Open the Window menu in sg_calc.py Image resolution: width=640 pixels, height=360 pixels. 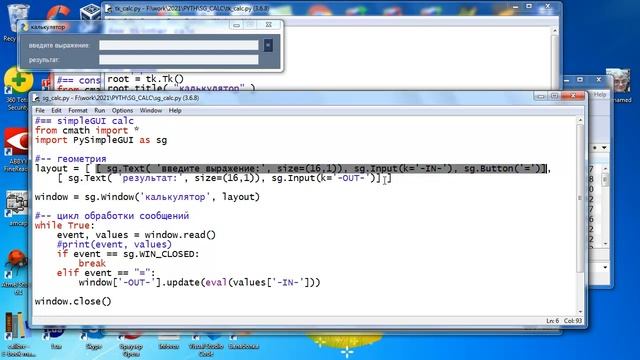point(151,111)
